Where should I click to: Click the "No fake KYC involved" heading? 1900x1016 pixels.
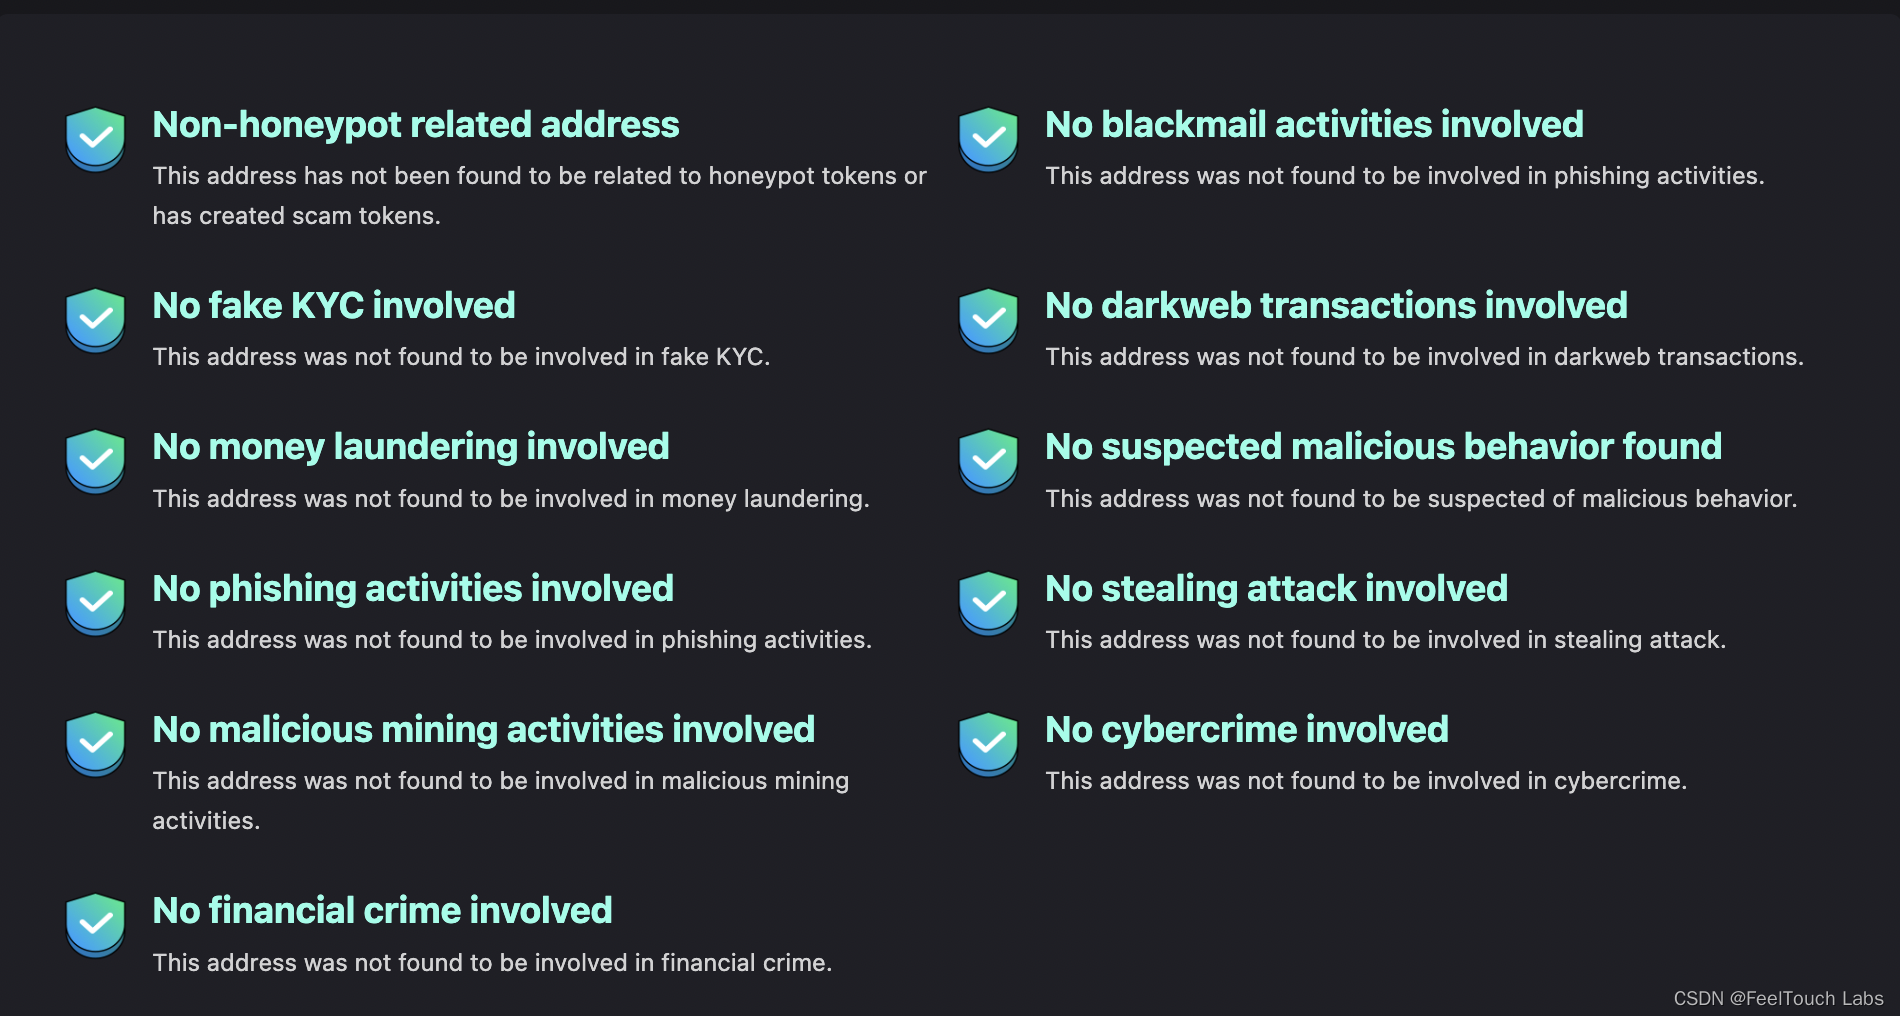click(x=333, y=306)
